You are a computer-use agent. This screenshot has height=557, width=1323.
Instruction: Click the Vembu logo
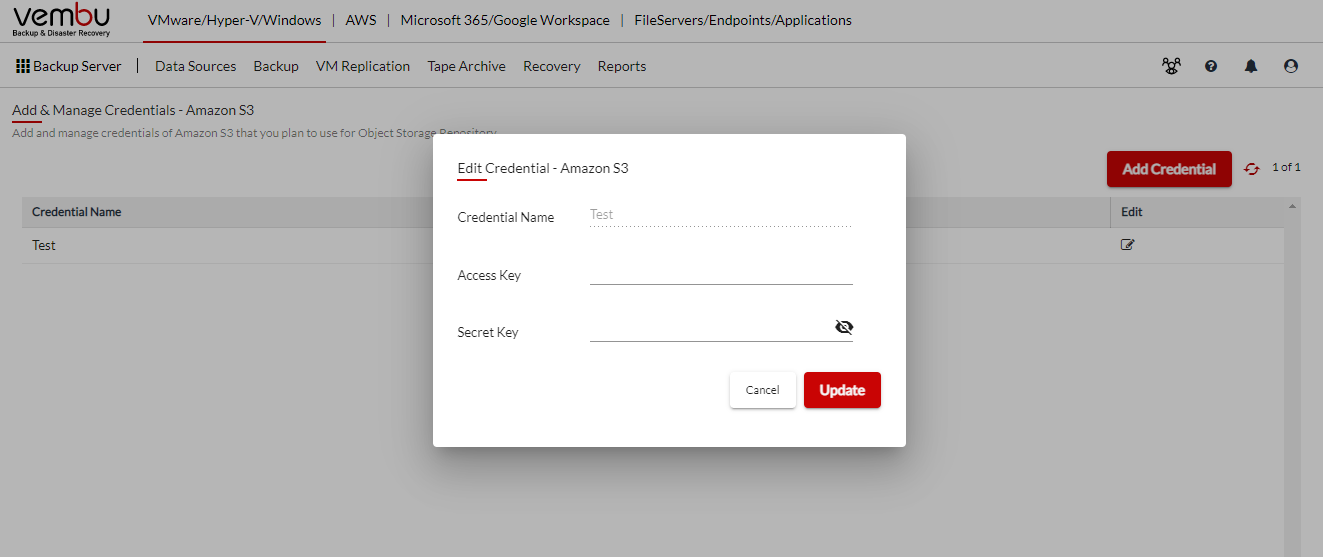pyautogui.click(x=62, y=20)
